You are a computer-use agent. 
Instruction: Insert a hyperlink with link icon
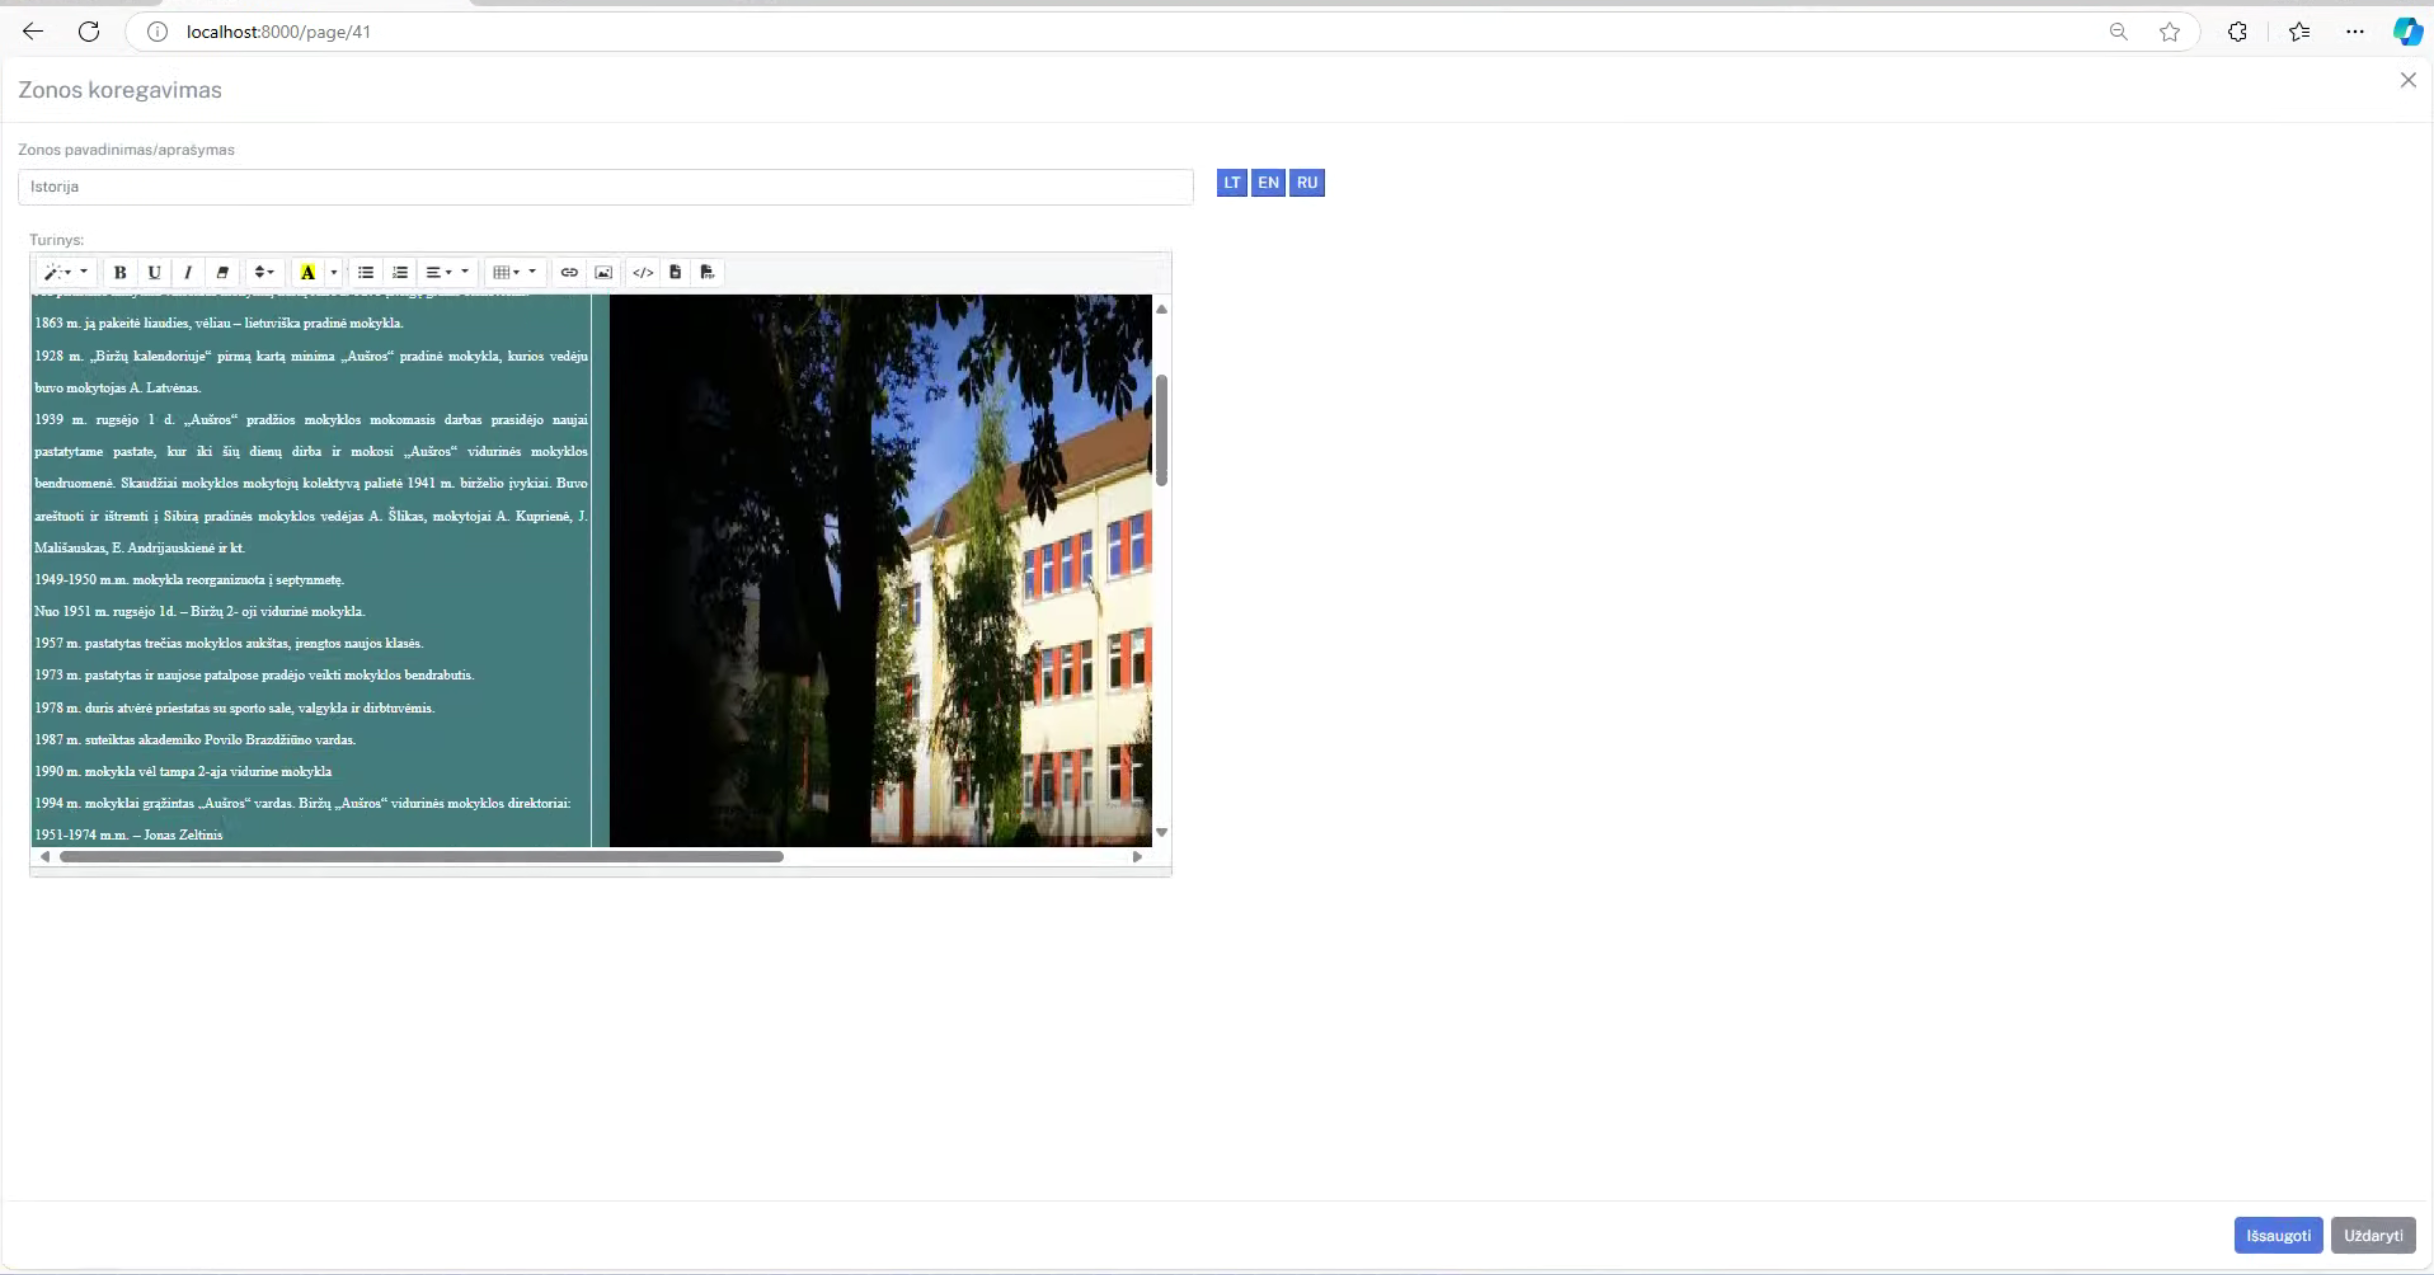[569, 272]
